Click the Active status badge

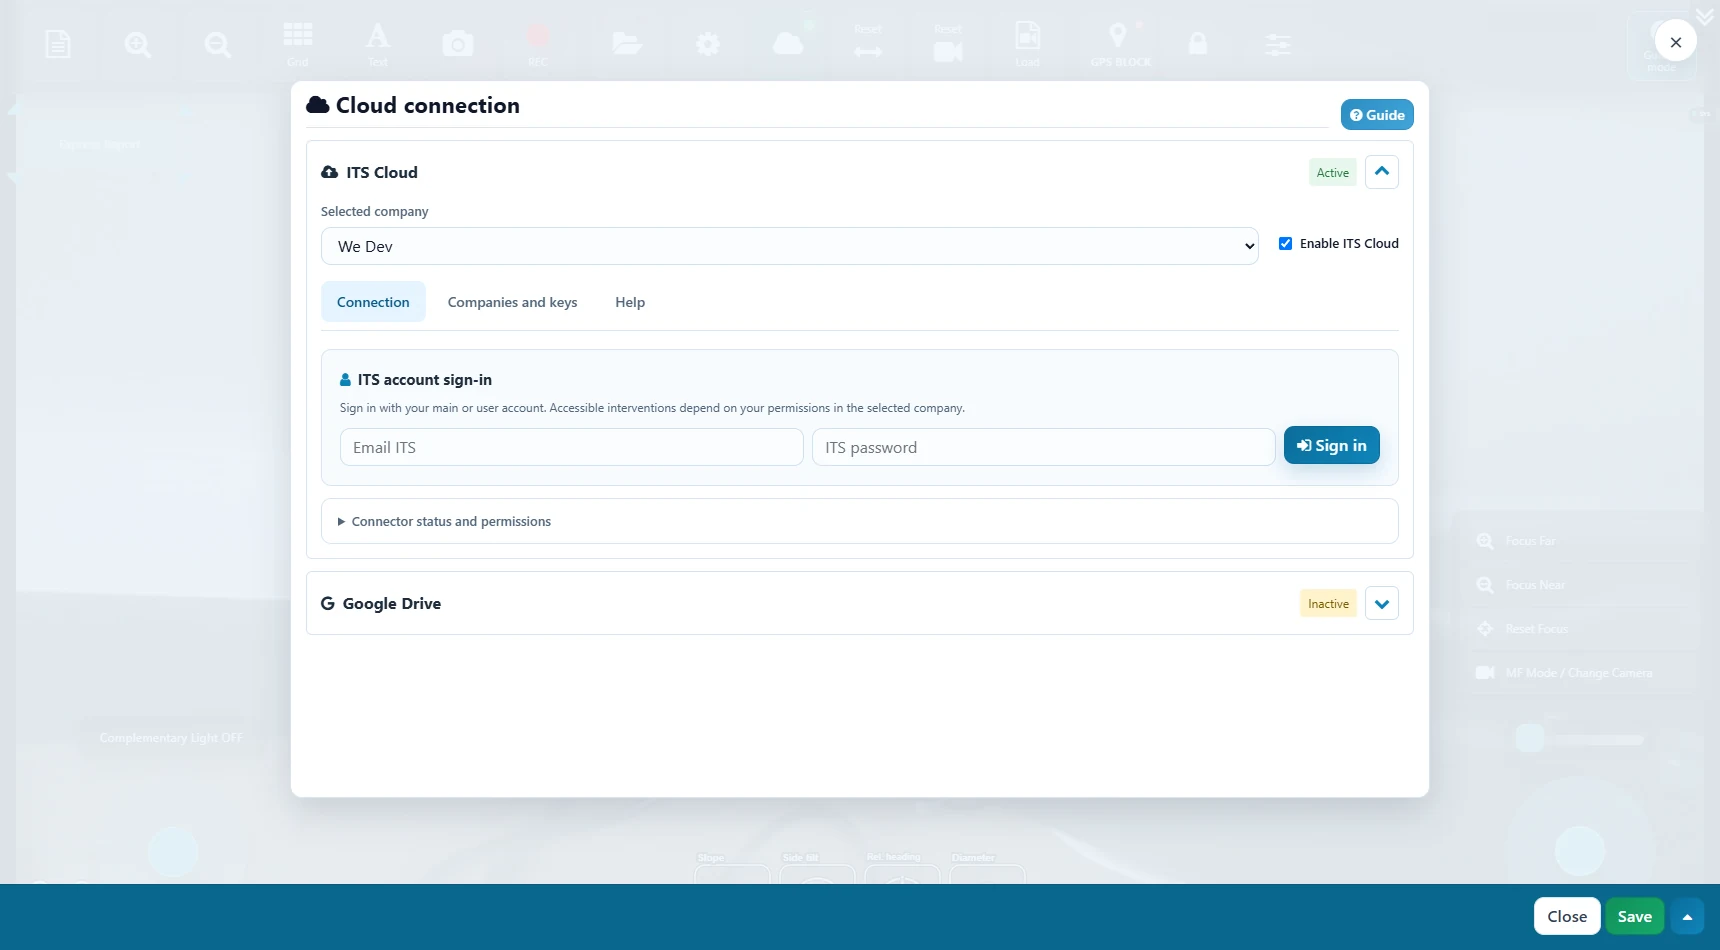point(1333,173)
